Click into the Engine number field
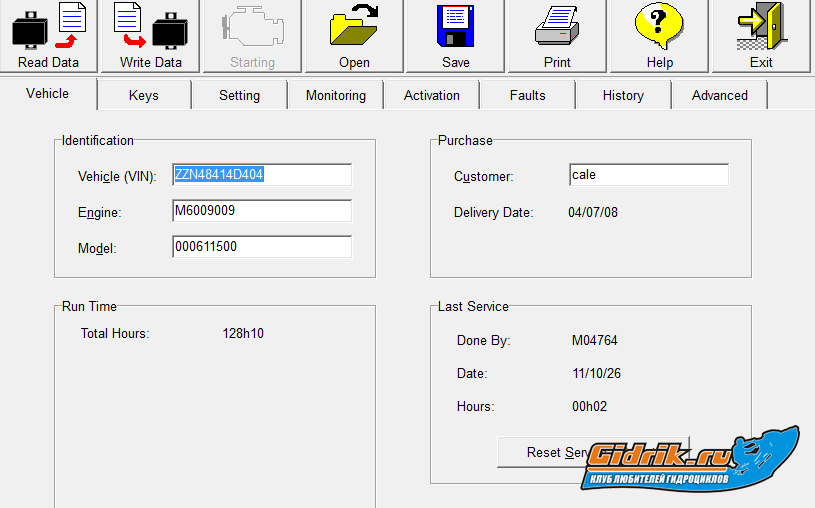 tap(262, 211)
